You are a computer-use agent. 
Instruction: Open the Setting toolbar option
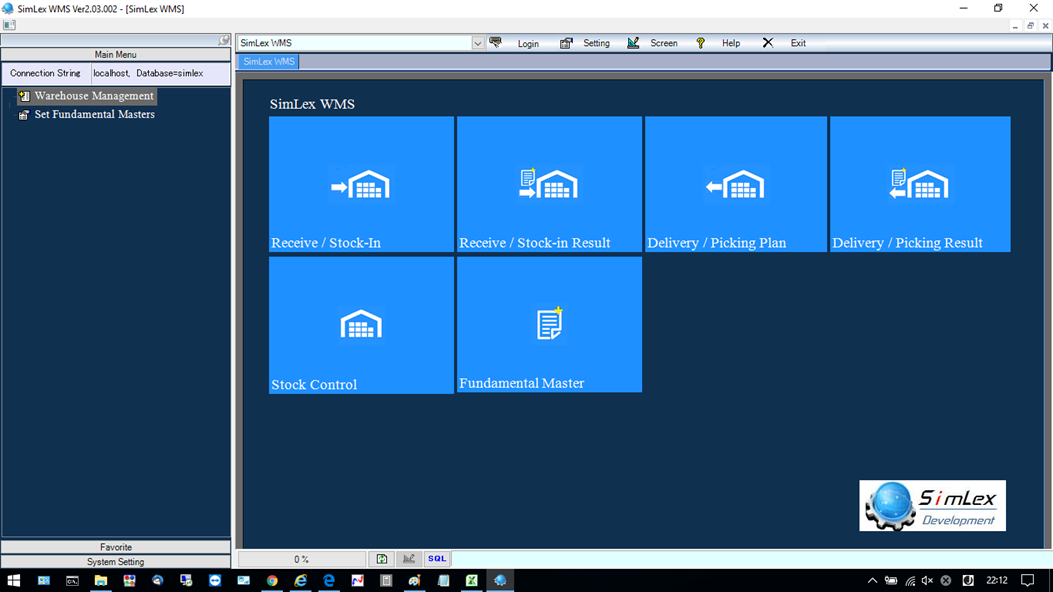coord(585,43)
